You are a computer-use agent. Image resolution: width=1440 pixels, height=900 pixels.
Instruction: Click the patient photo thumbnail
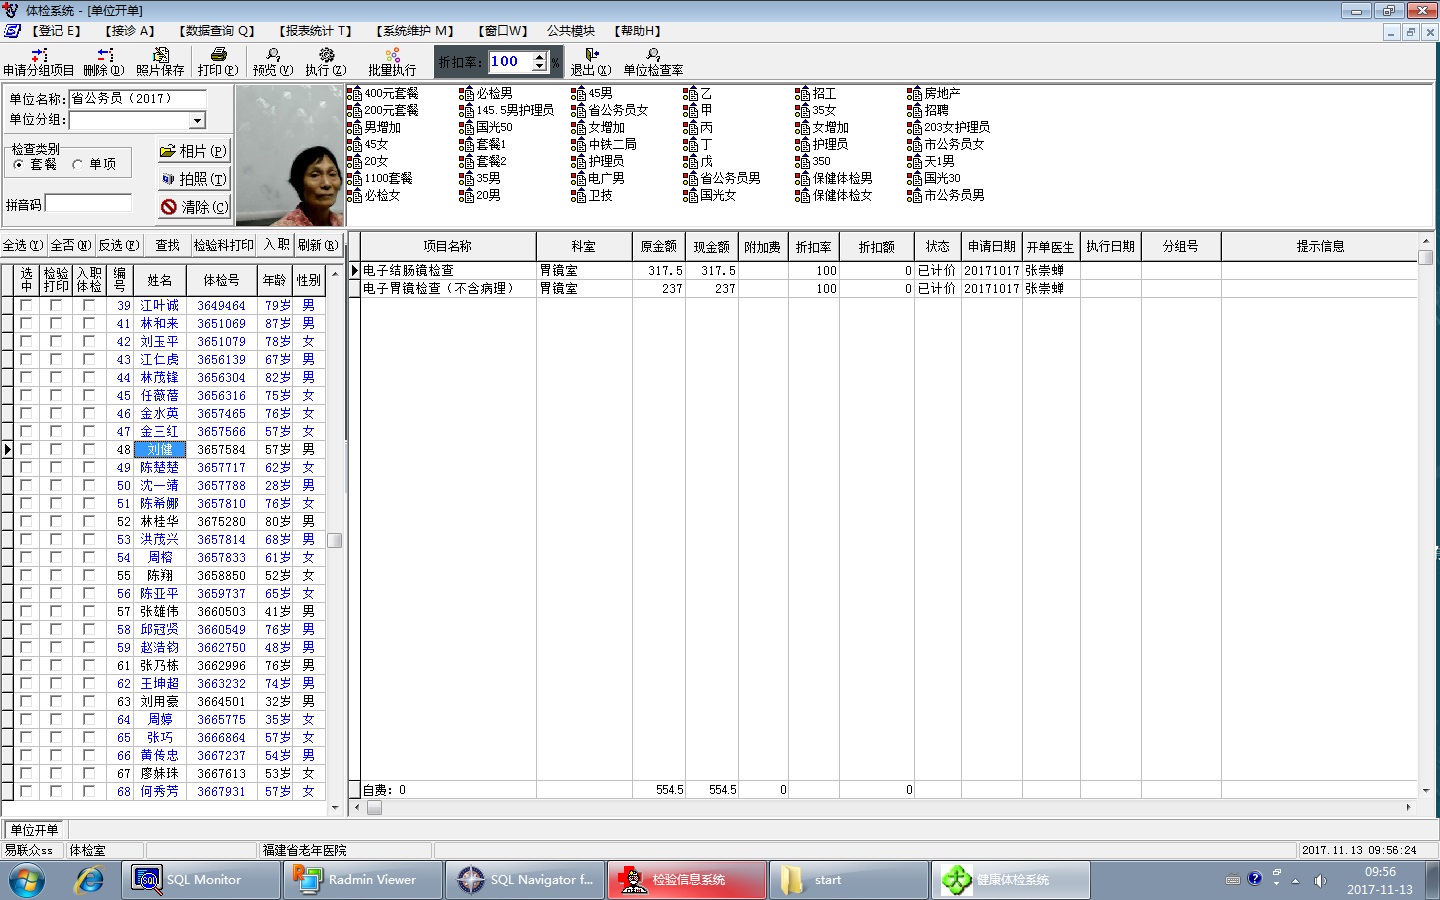[290, 155]
